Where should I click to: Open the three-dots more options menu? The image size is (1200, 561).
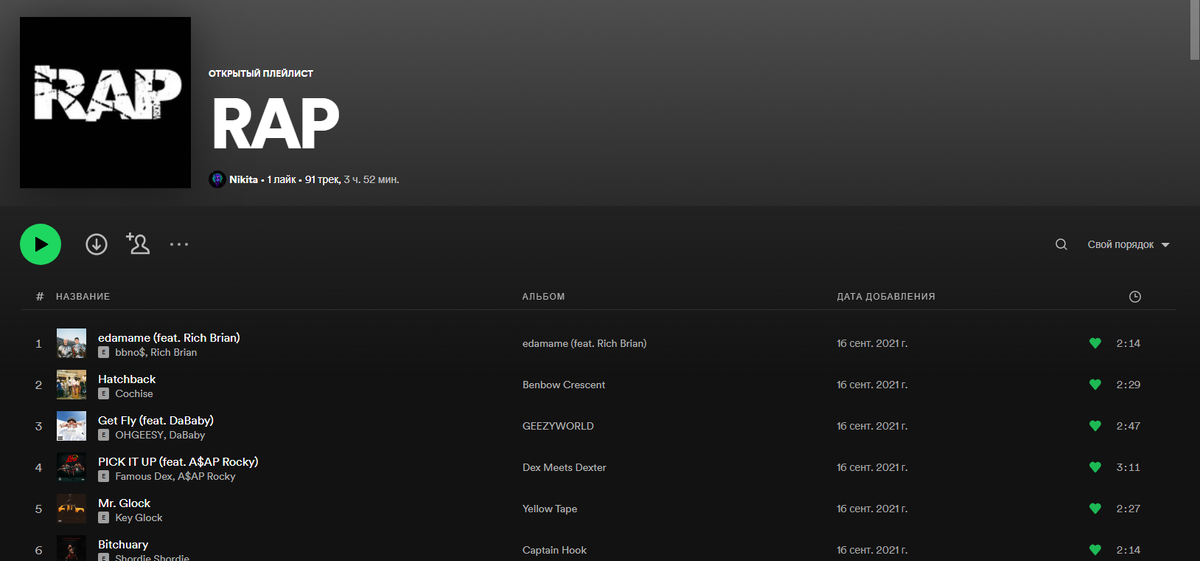[179, 244]
